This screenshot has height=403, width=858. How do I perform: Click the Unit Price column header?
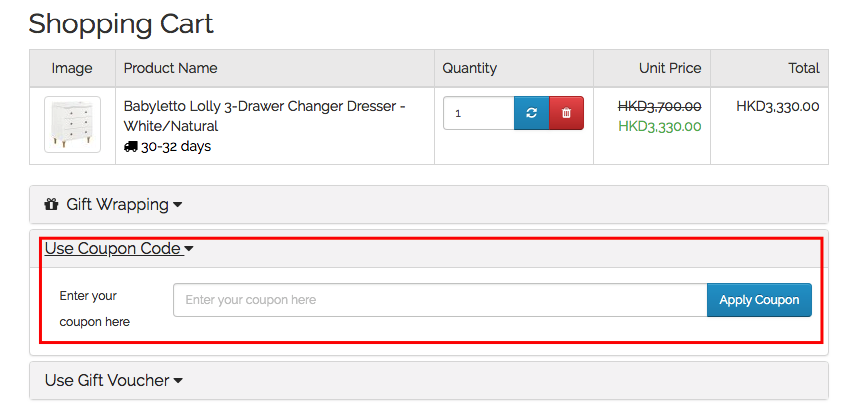coord(670,68)
